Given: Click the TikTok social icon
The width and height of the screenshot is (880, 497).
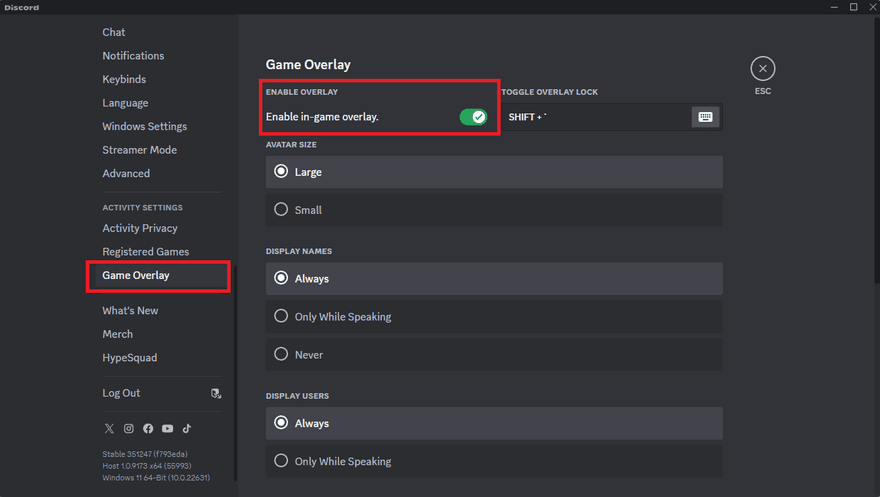Looking at the screenshot, I should [187, 428].
